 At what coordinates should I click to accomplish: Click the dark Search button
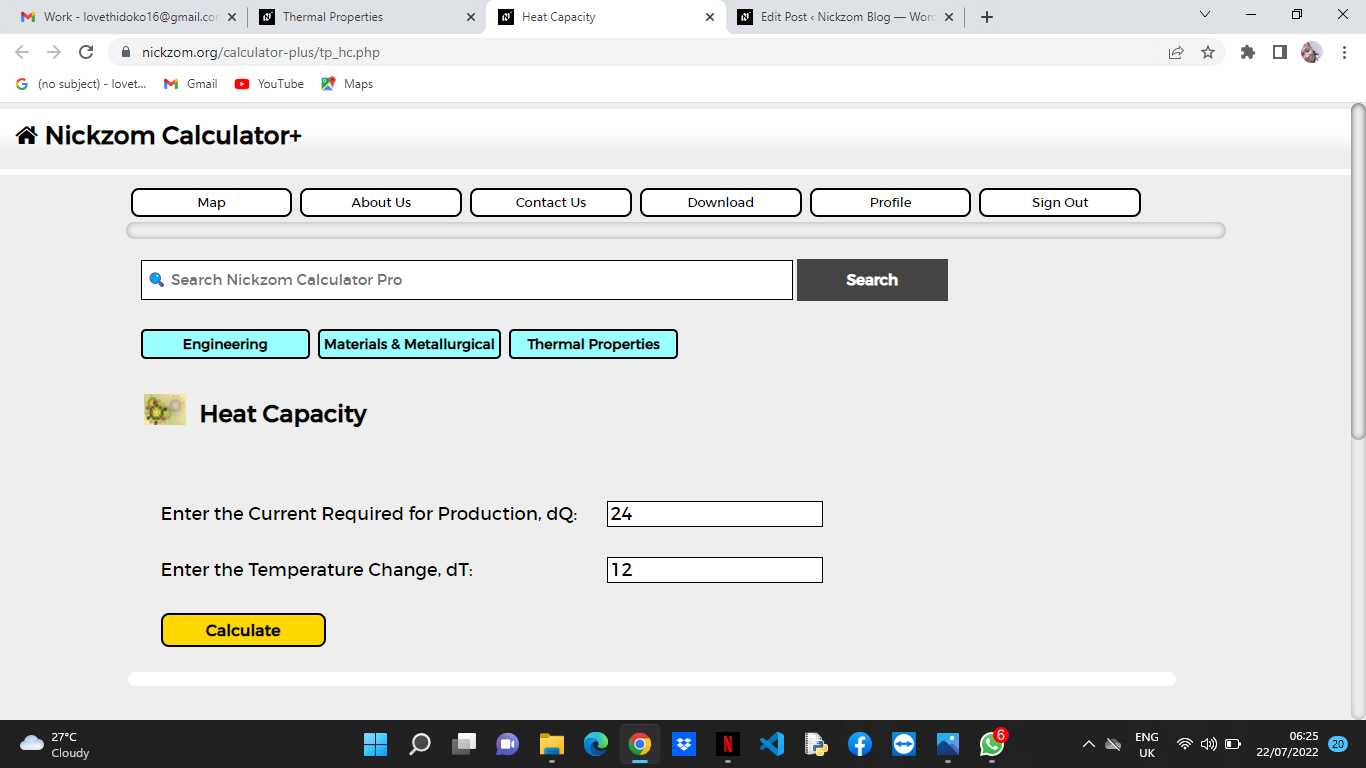[872, 280]
